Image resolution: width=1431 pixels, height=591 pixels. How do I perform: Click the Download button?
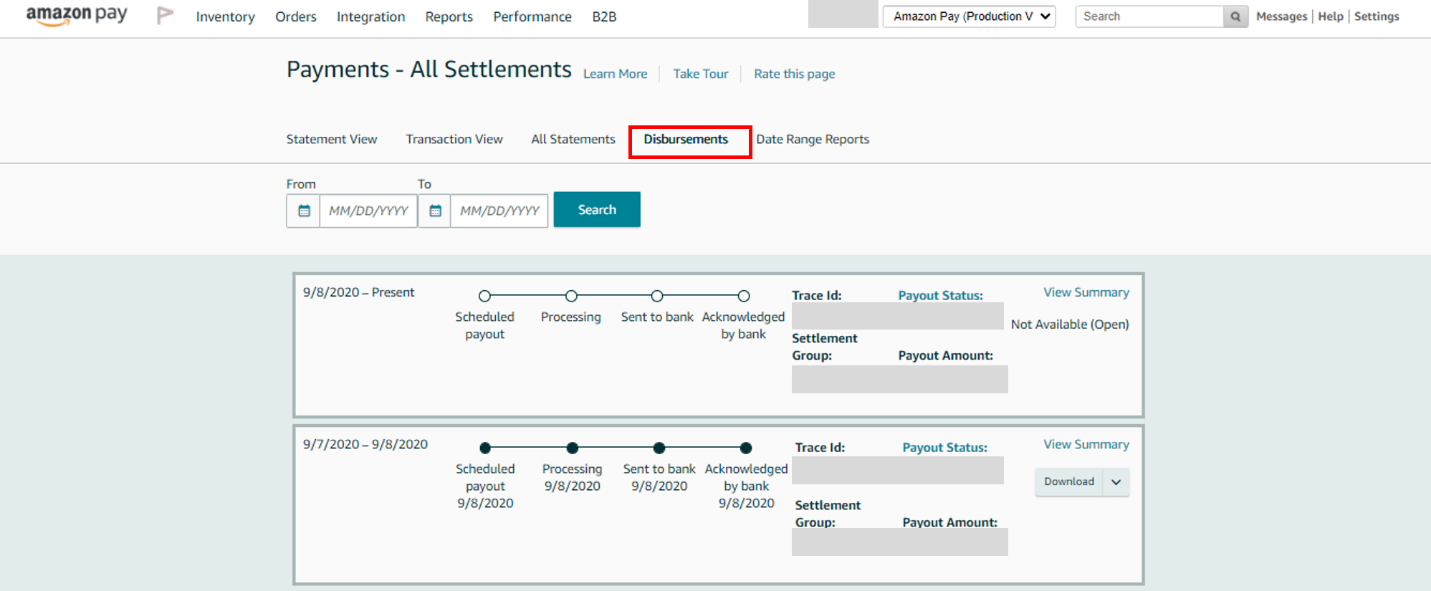[1069, 482]
